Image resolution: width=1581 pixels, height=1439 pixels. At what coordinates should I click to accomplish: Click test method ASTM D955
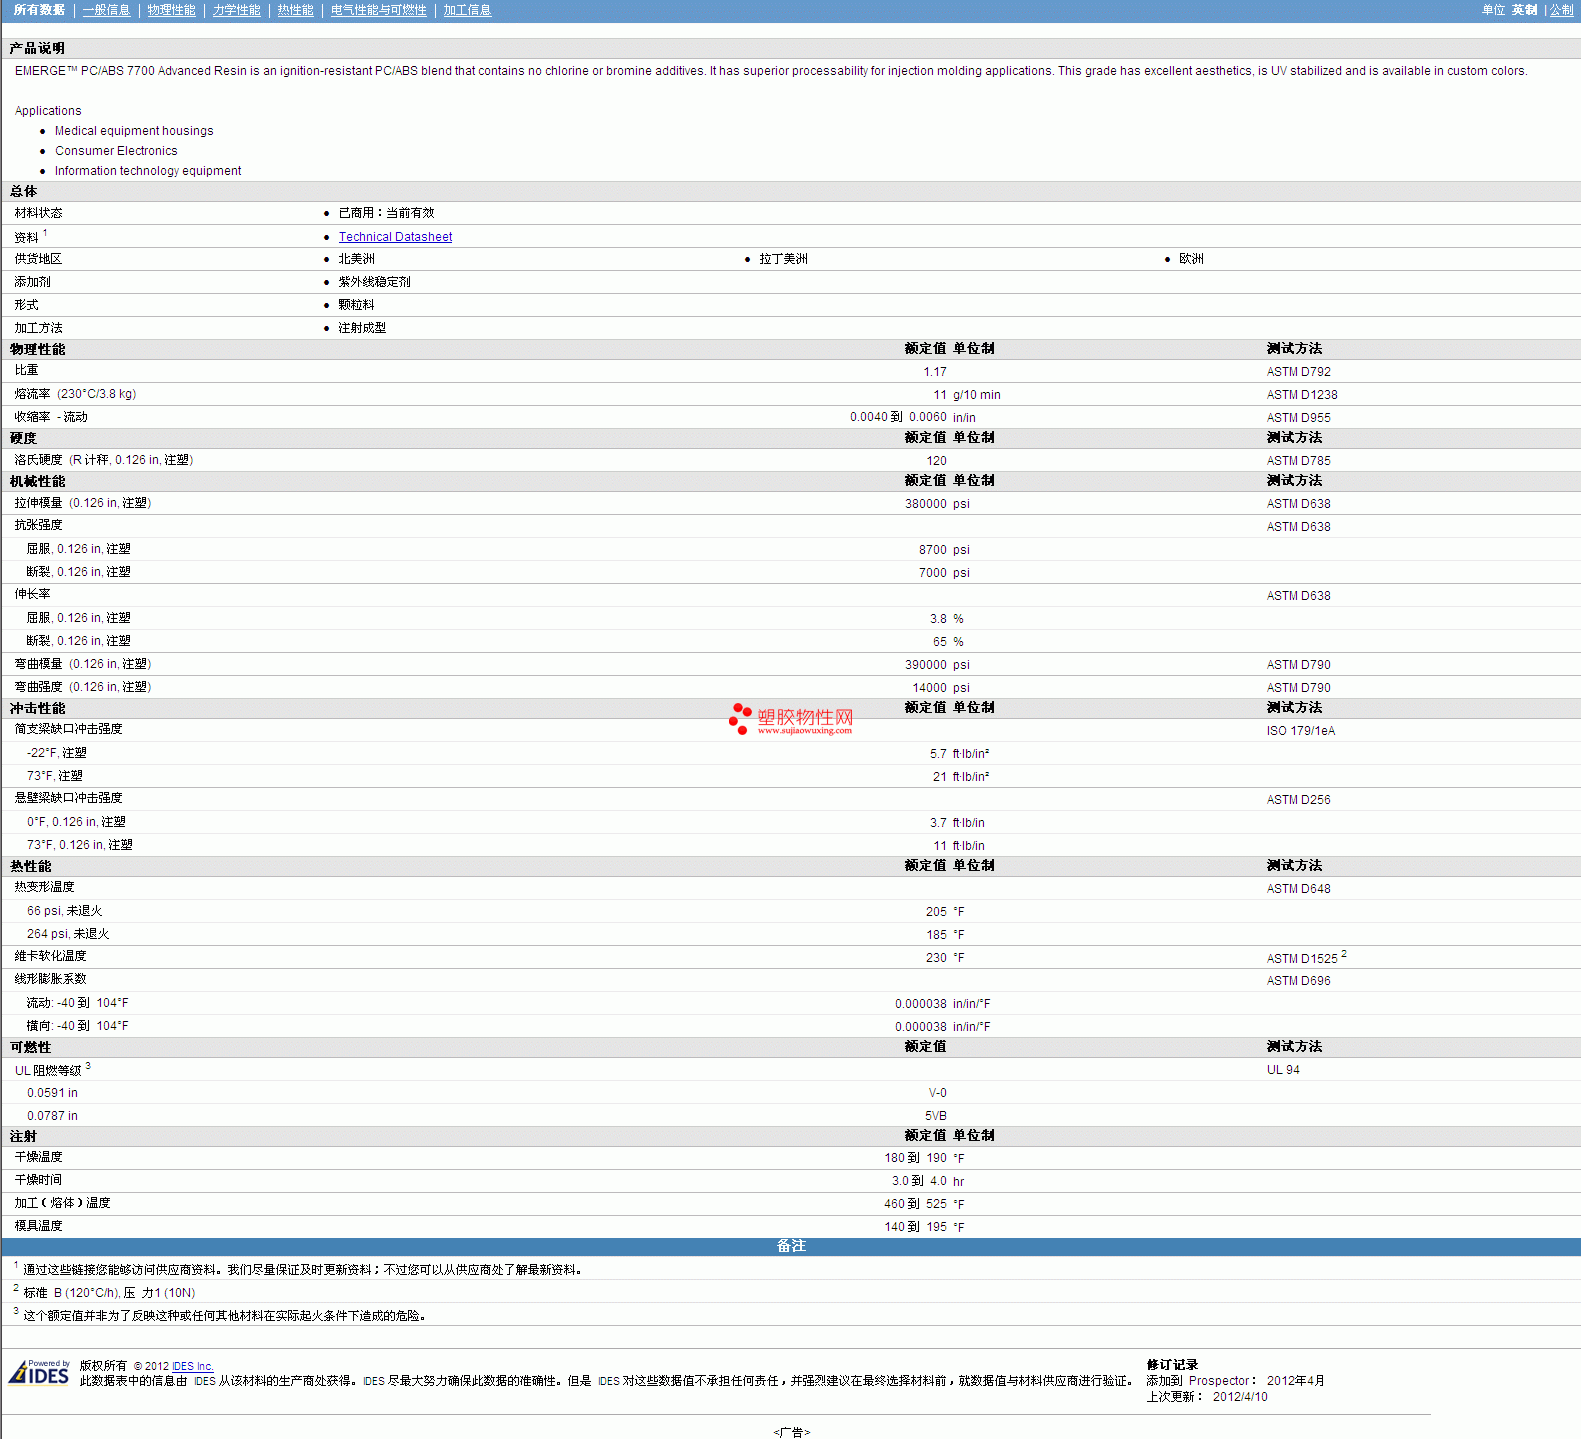(x=1299, y=418)
